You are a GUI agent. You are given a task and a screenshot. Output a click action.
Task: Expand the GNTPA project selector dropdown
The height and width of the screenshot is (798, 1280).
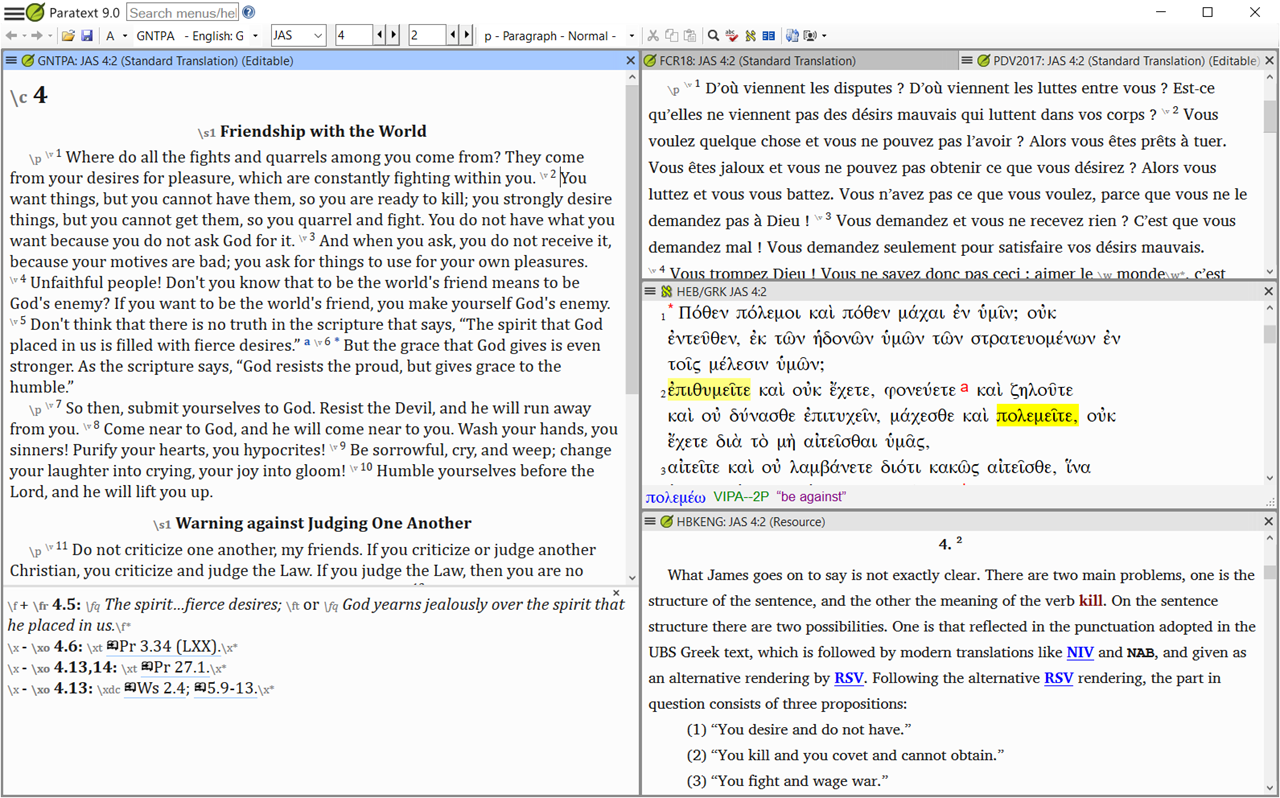pos(255,36)
